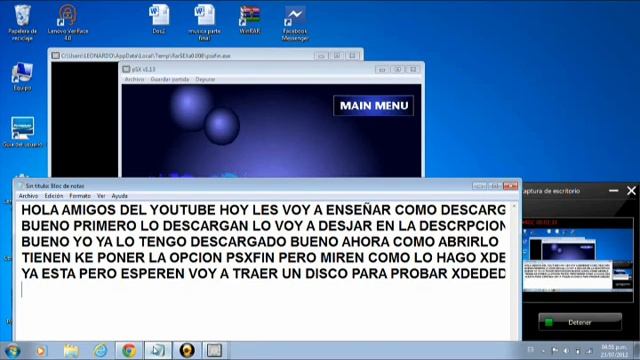Image resolution: width=640 pixels, height=360 pixels.
Task: Click the psxfin.exe console title icon
Action: (x=56, y=56)
